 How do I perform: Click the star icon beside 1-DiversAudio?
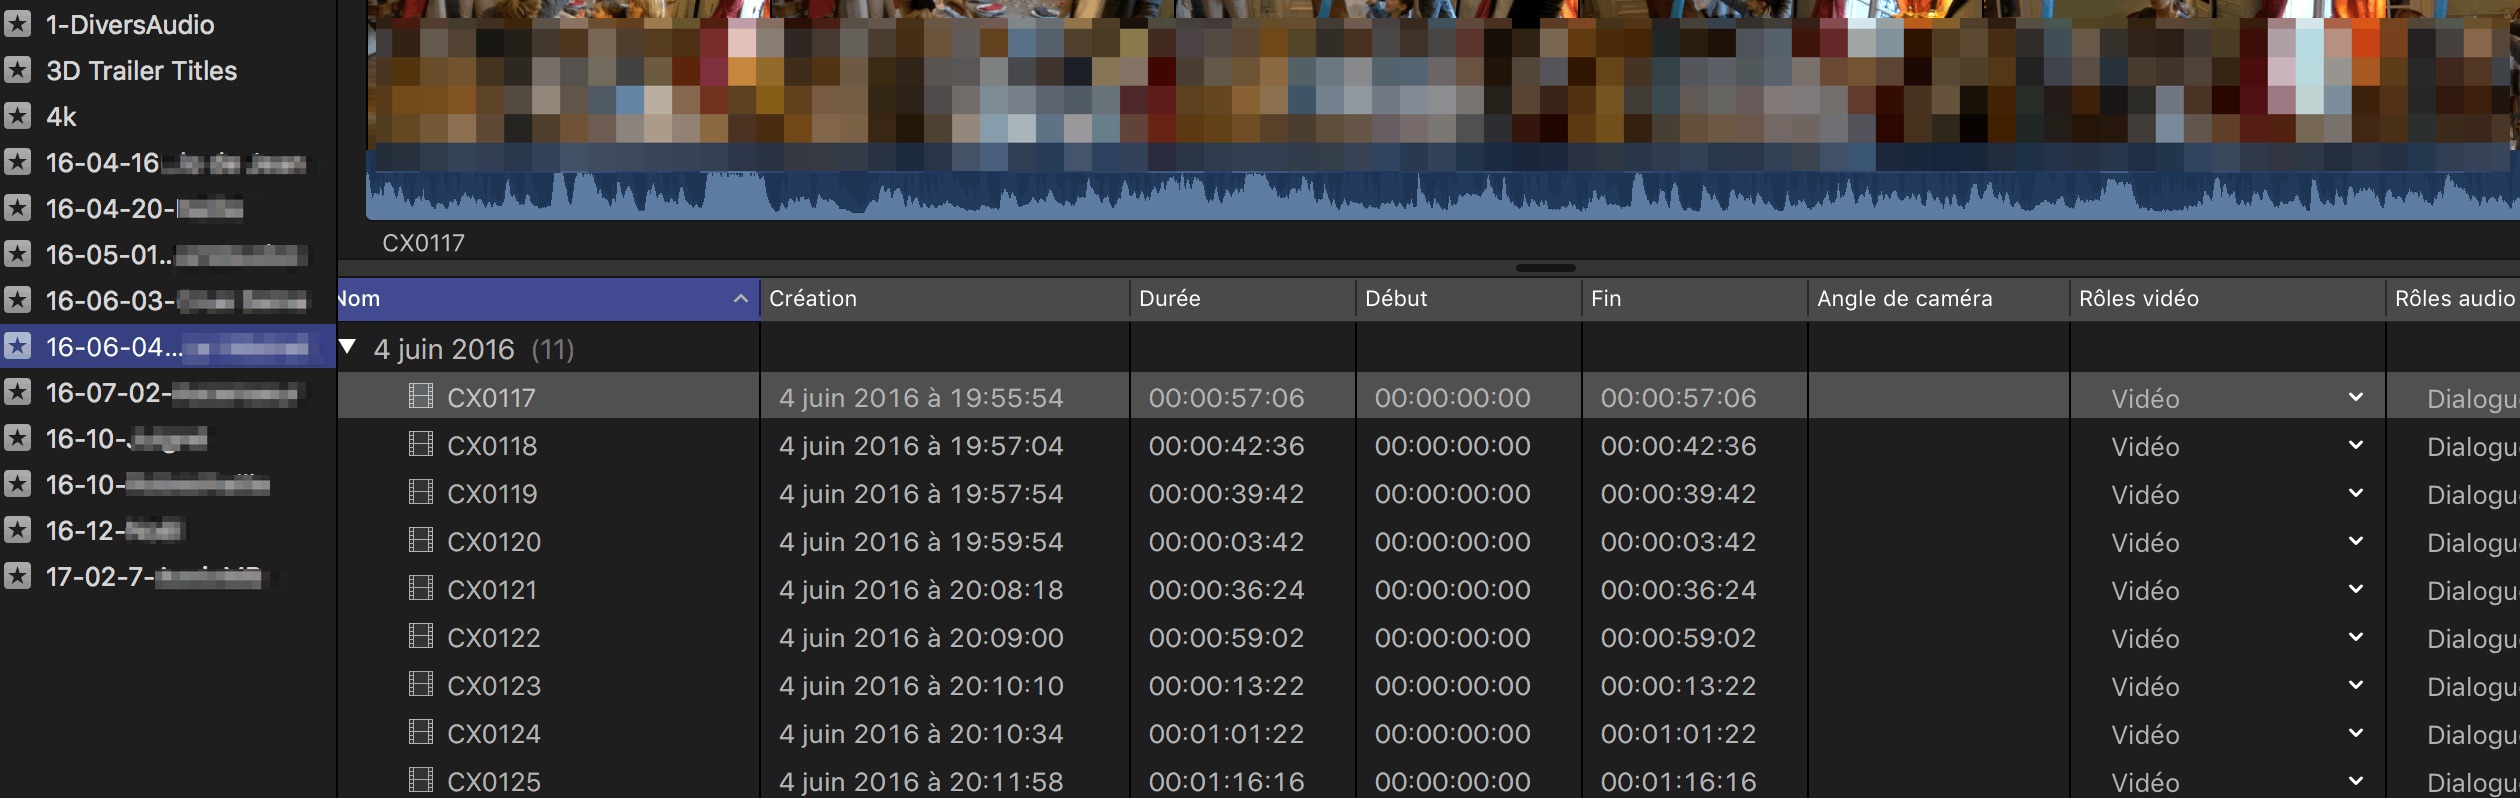tap(17, 24)
